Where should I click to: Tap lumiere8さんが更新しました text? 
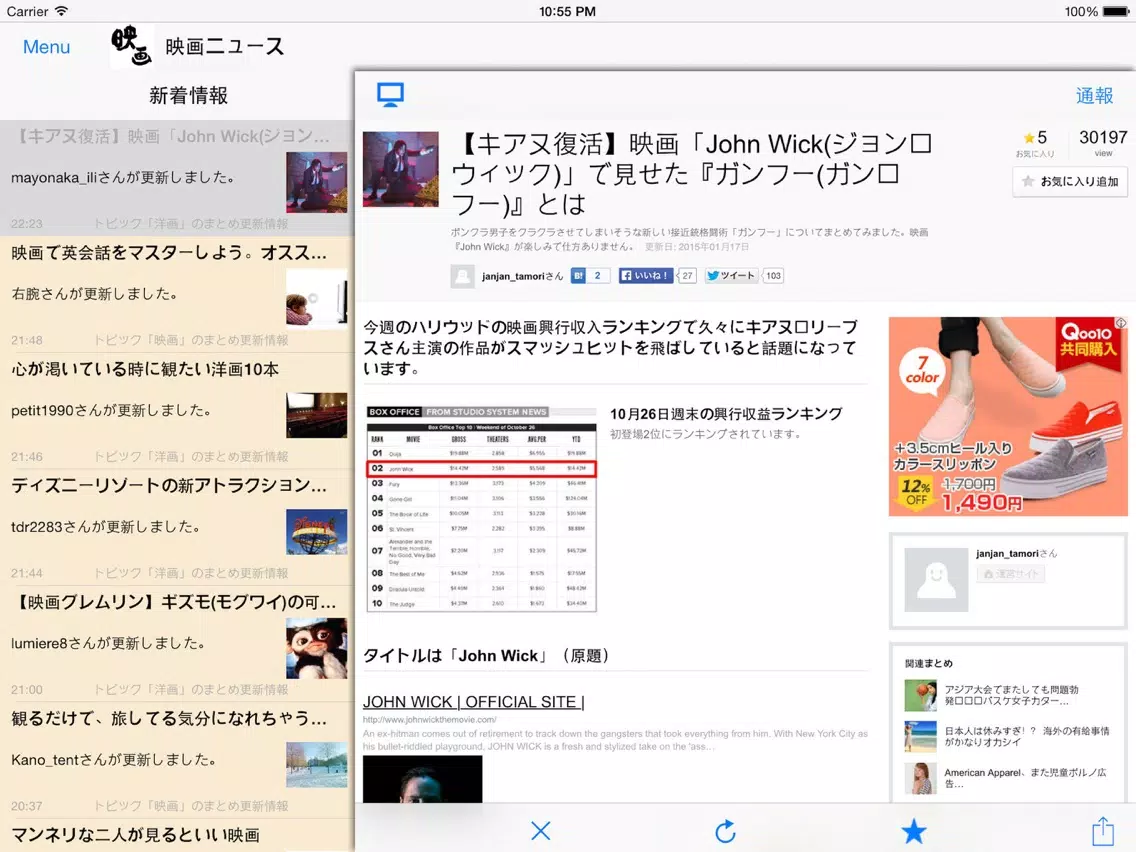[108, 643]
